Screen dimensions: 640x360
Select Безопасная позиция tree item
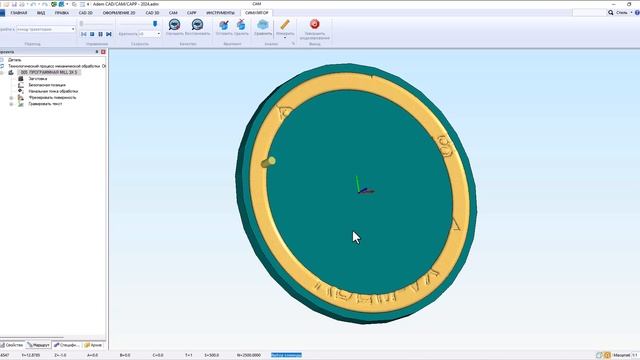pos(47,85)
